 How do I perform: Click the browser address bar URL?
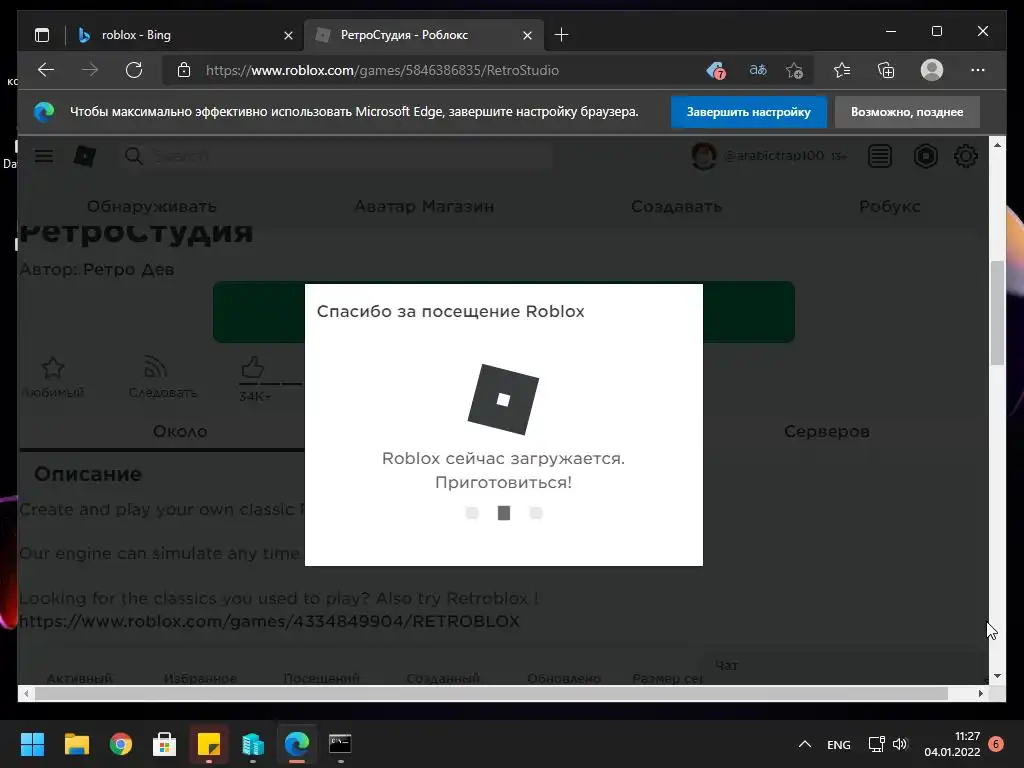(x=382, y=70)
